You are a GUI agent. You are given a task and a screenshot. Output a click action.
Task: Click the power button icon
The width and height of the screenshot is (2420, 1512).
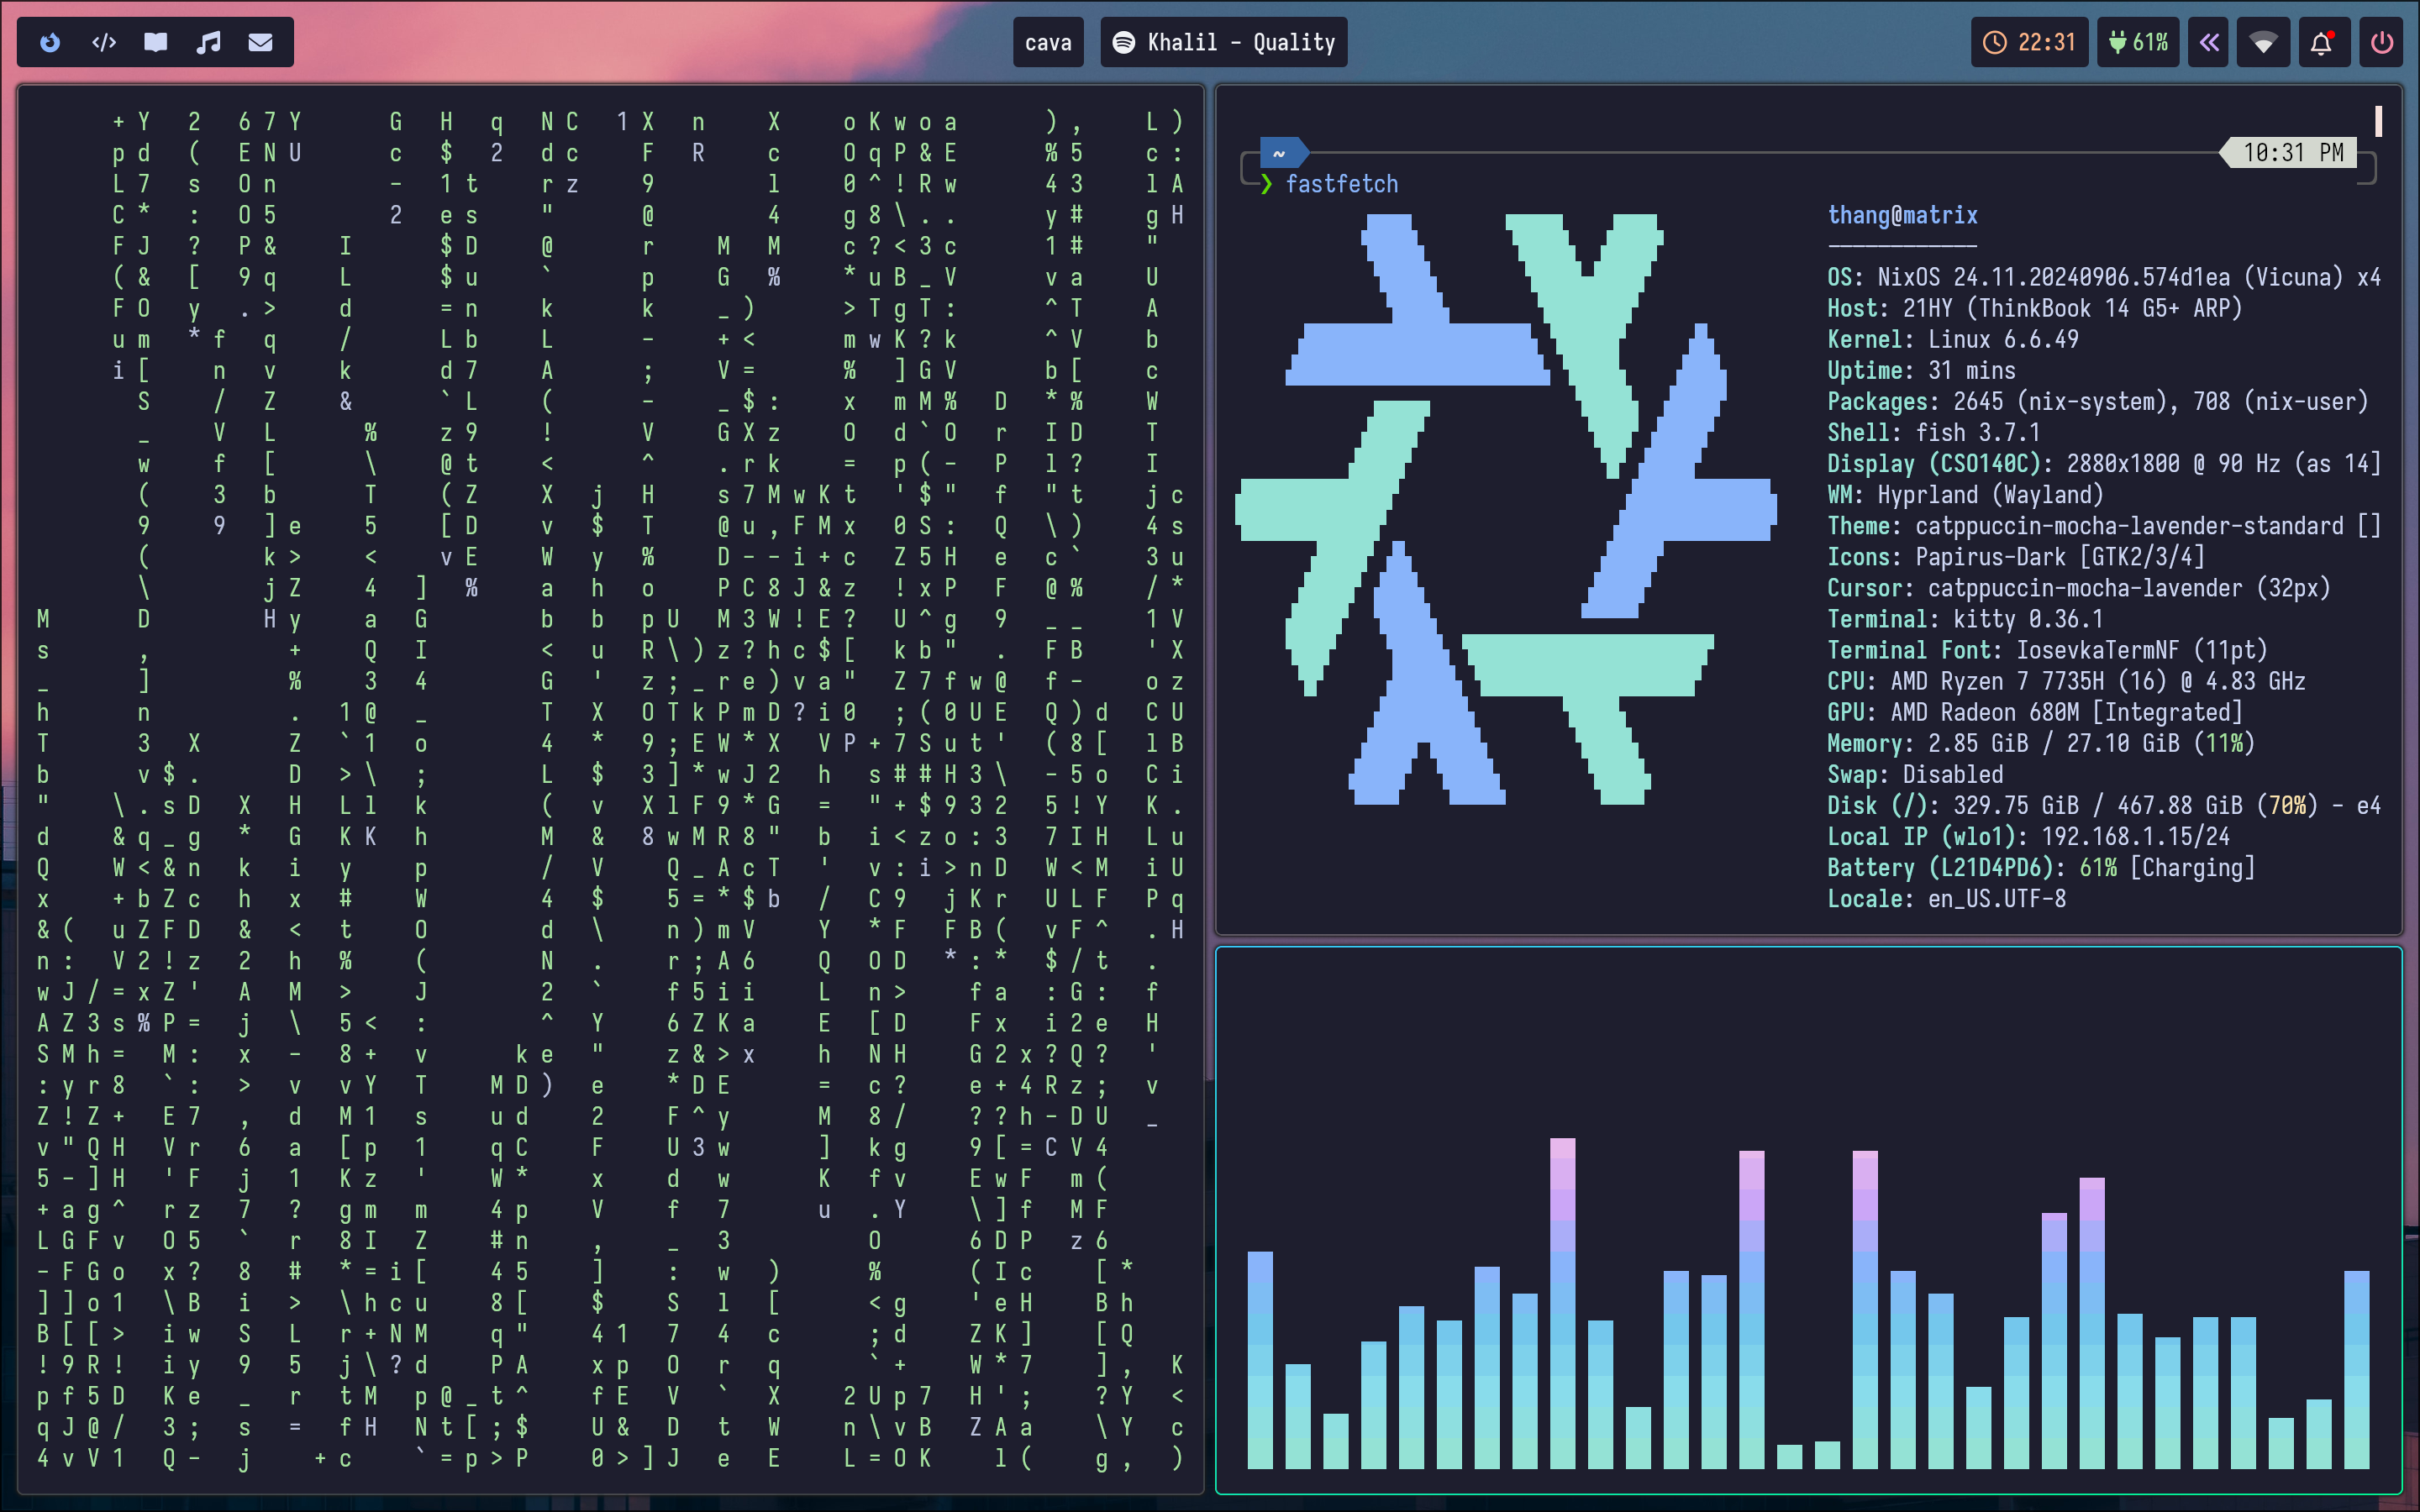point(2382,42)
